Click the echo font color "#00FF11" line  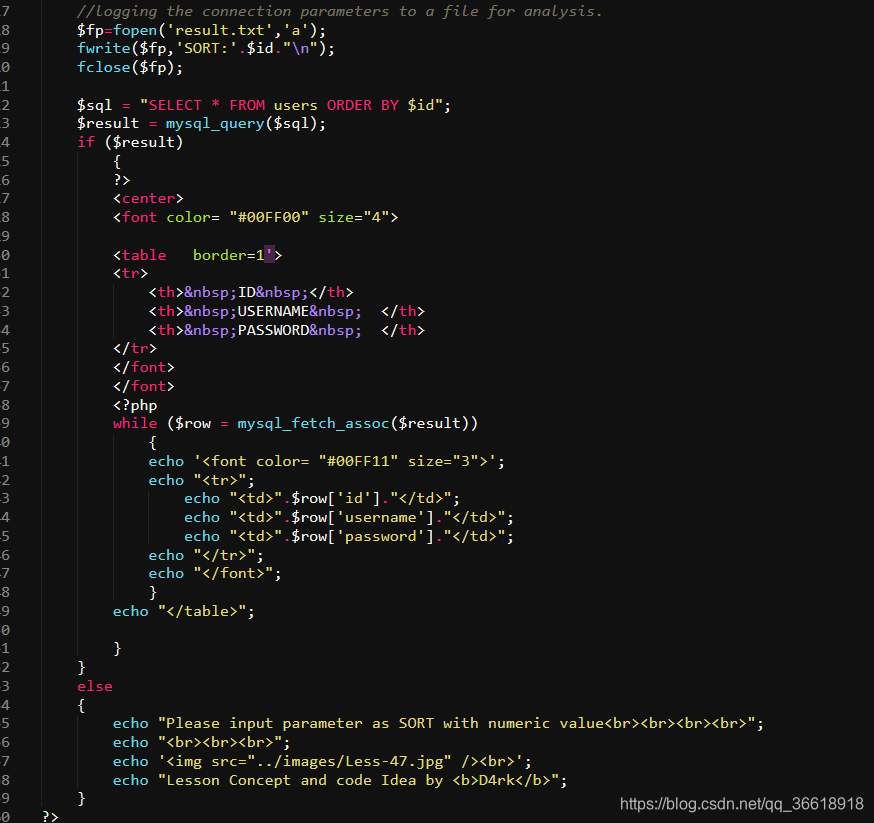pyautogui.click(x=327, y=461)
